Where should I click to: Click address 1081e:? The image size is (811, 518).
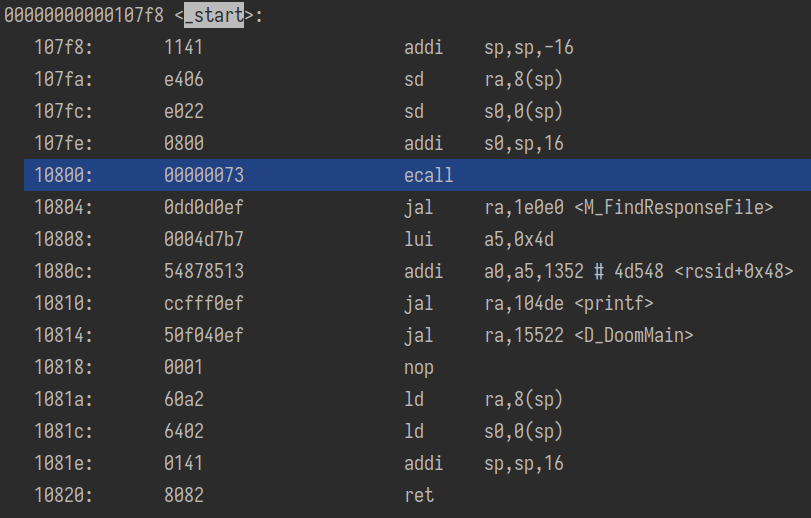[64, 464]
